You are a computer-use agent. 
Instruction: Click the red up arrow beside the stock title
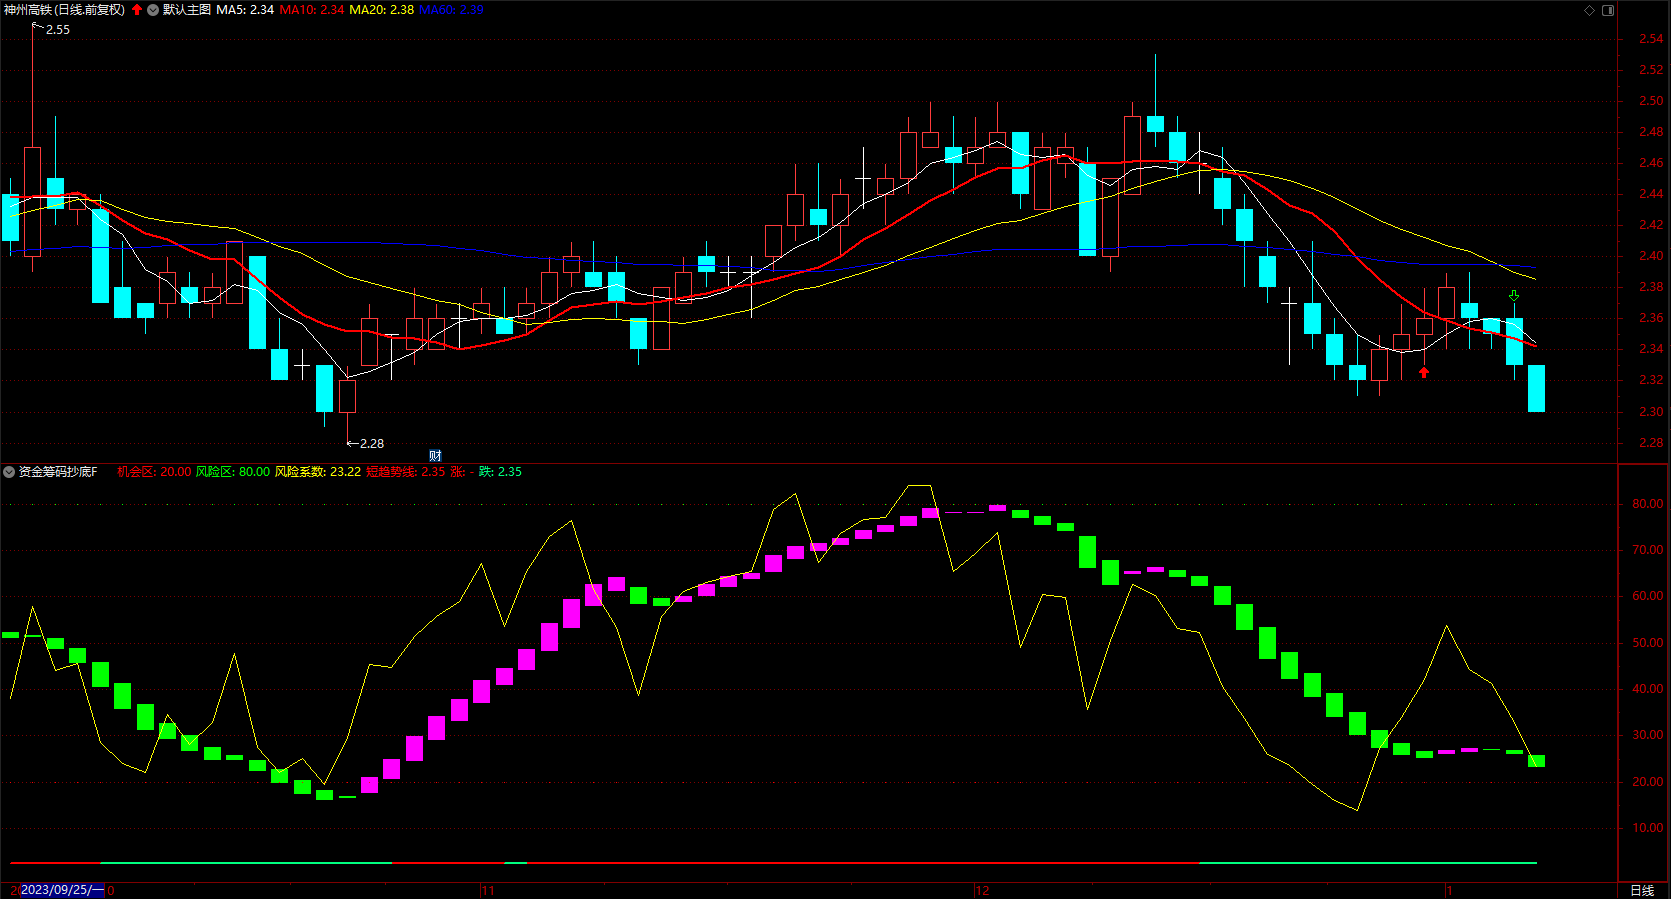coord(137,10)
